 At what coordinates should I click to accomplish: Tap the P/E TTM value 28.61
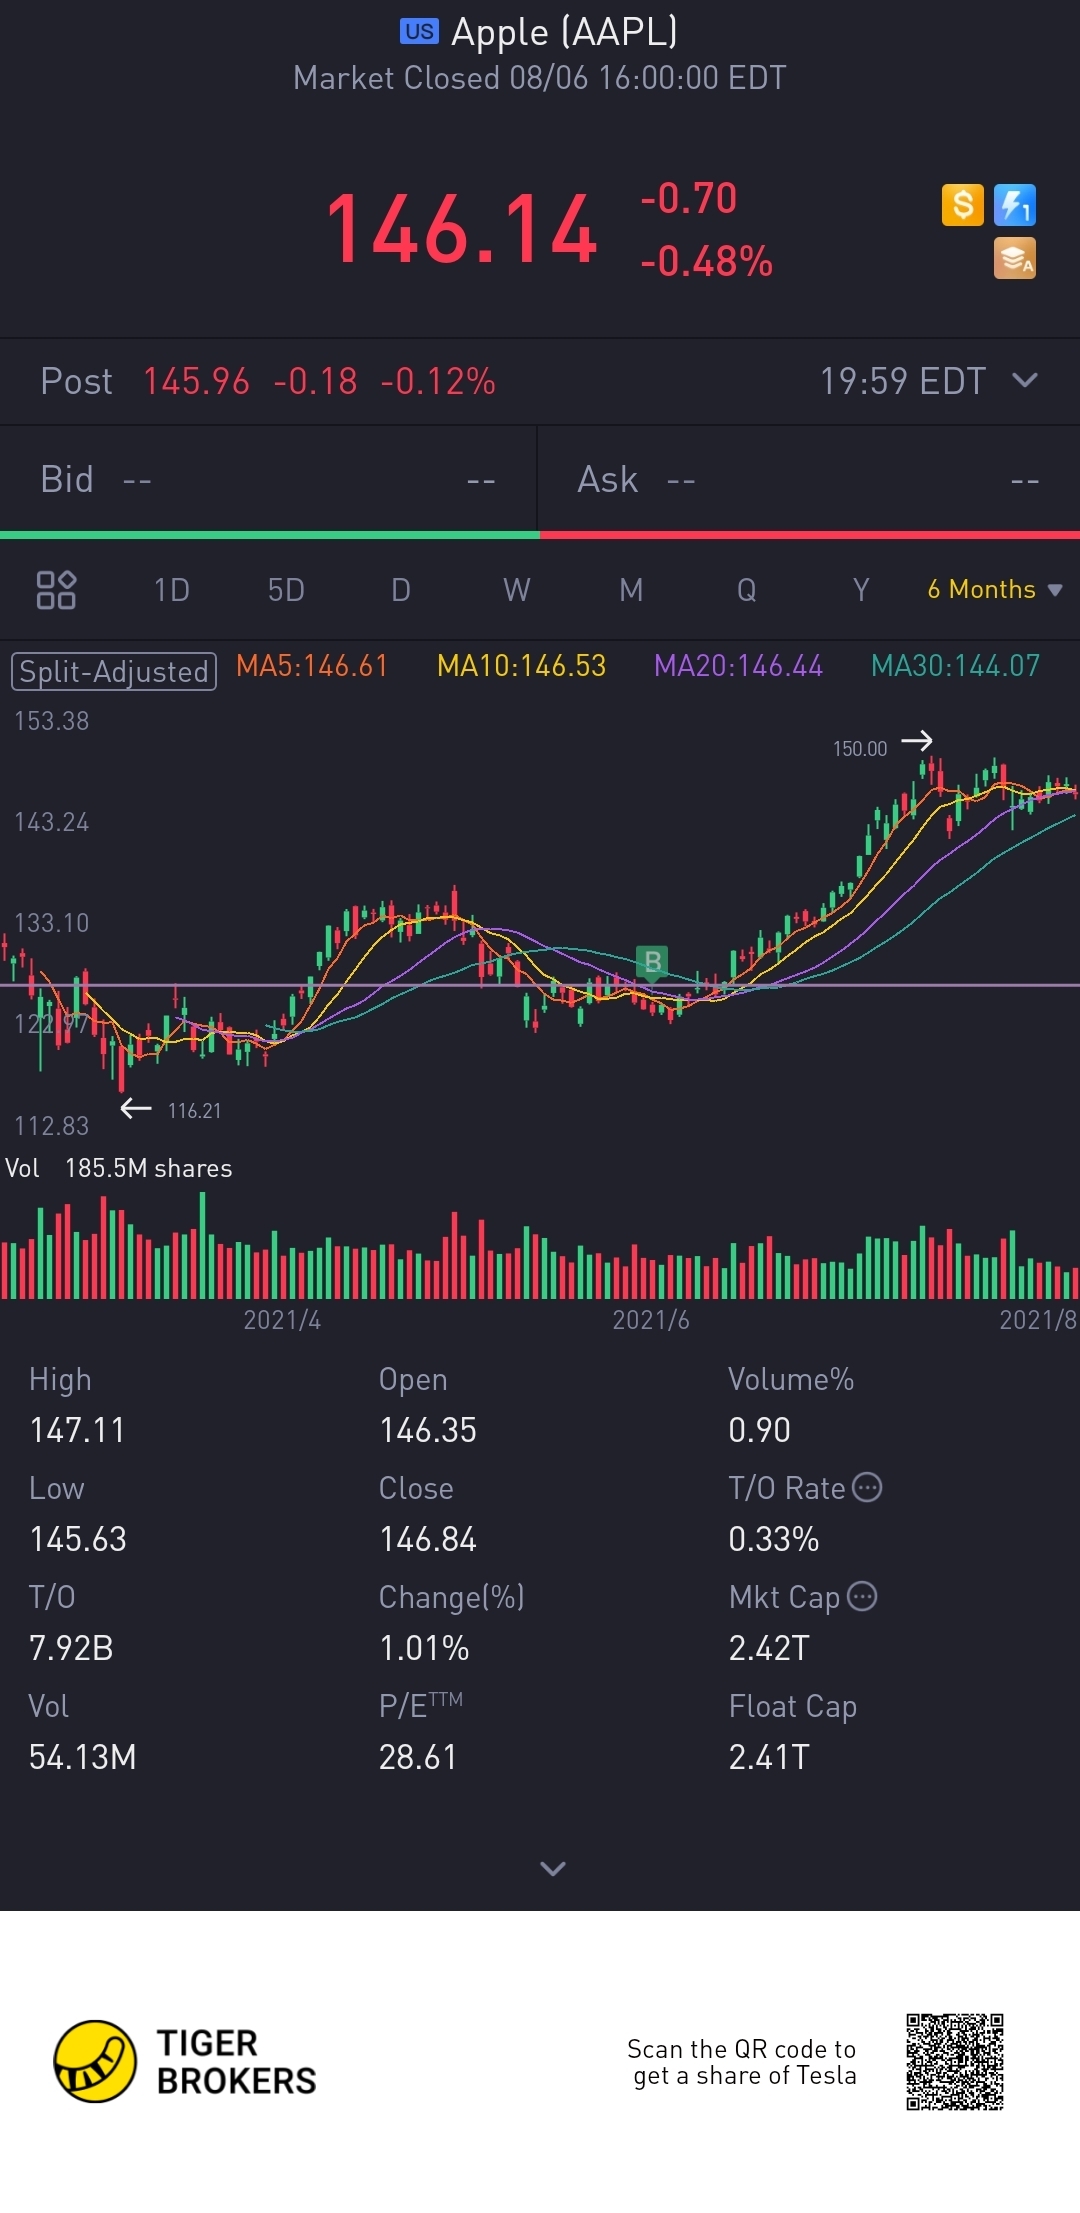click(418, 1757)
